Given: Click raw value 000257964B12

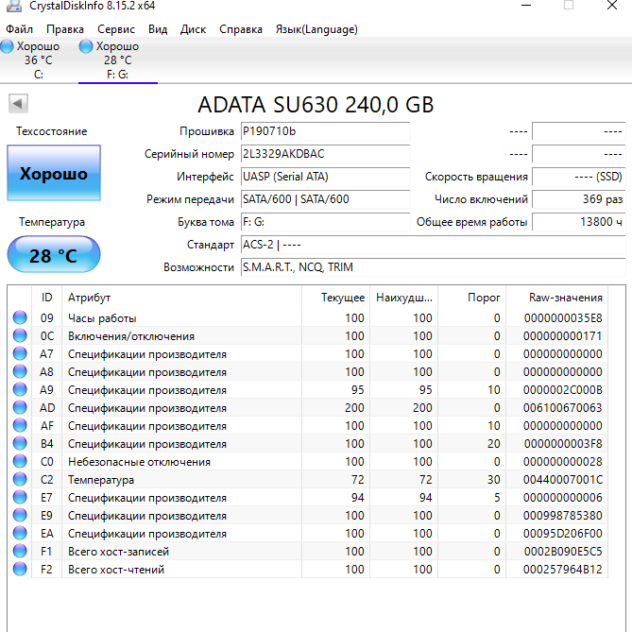Looking at the screenshot, I should pyautogui.click(x=563, y=570).
